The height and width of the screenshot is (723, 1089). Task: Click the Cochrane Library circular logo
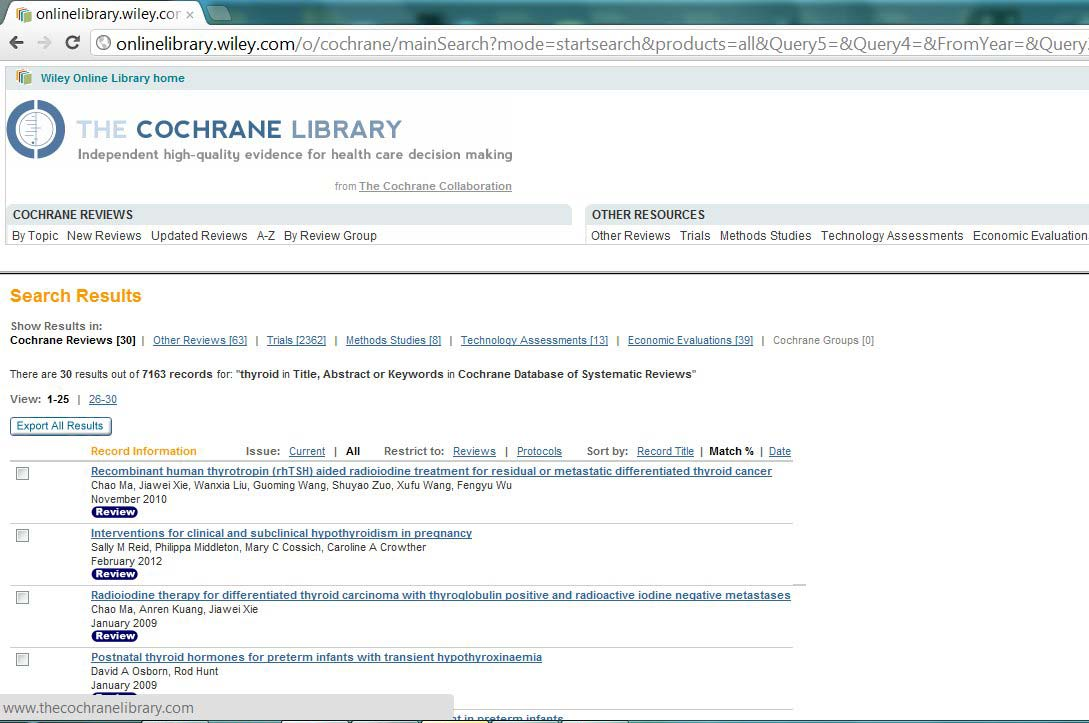35,129
